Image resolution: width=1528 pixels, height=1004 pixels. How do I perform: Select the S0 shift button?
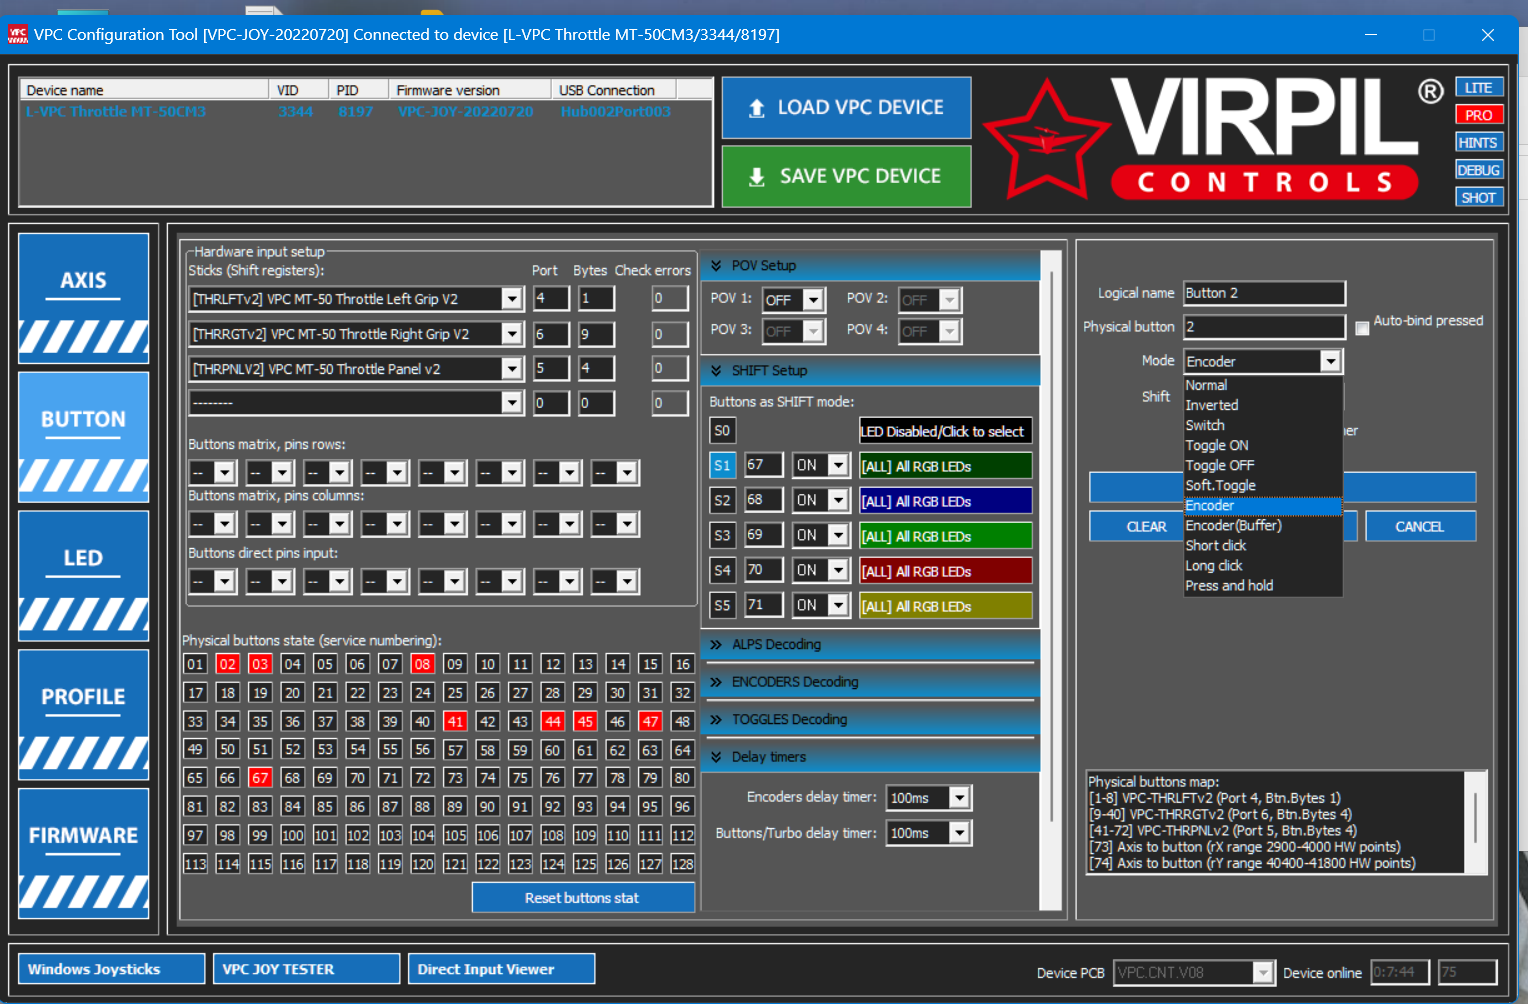[722, 431]
